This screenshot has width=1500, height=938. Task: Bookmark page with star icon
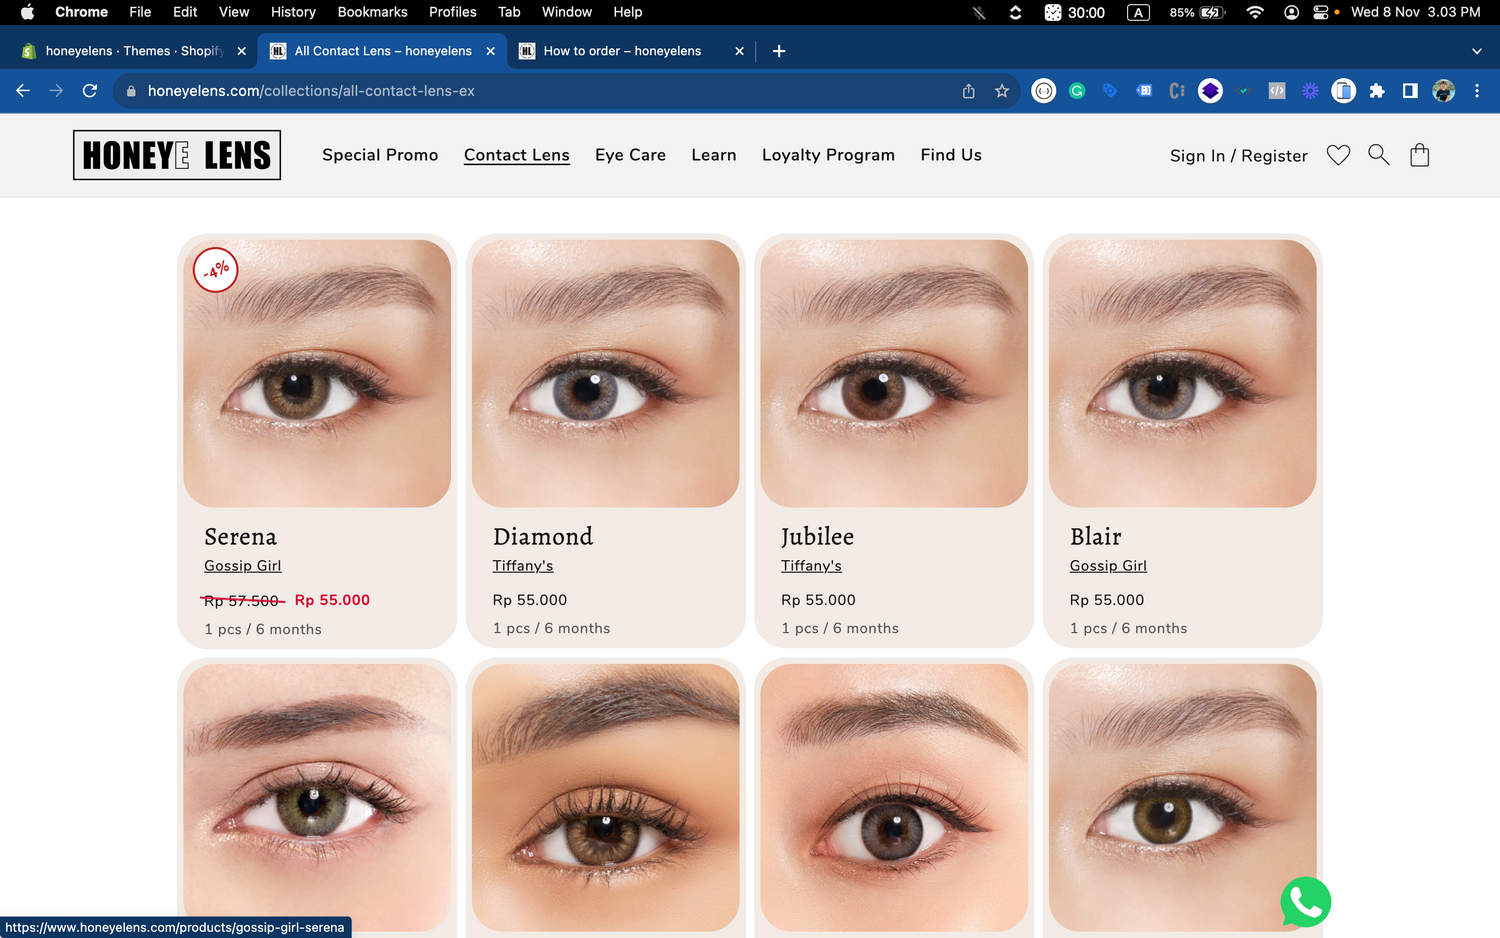click(x=1002, y=91)
